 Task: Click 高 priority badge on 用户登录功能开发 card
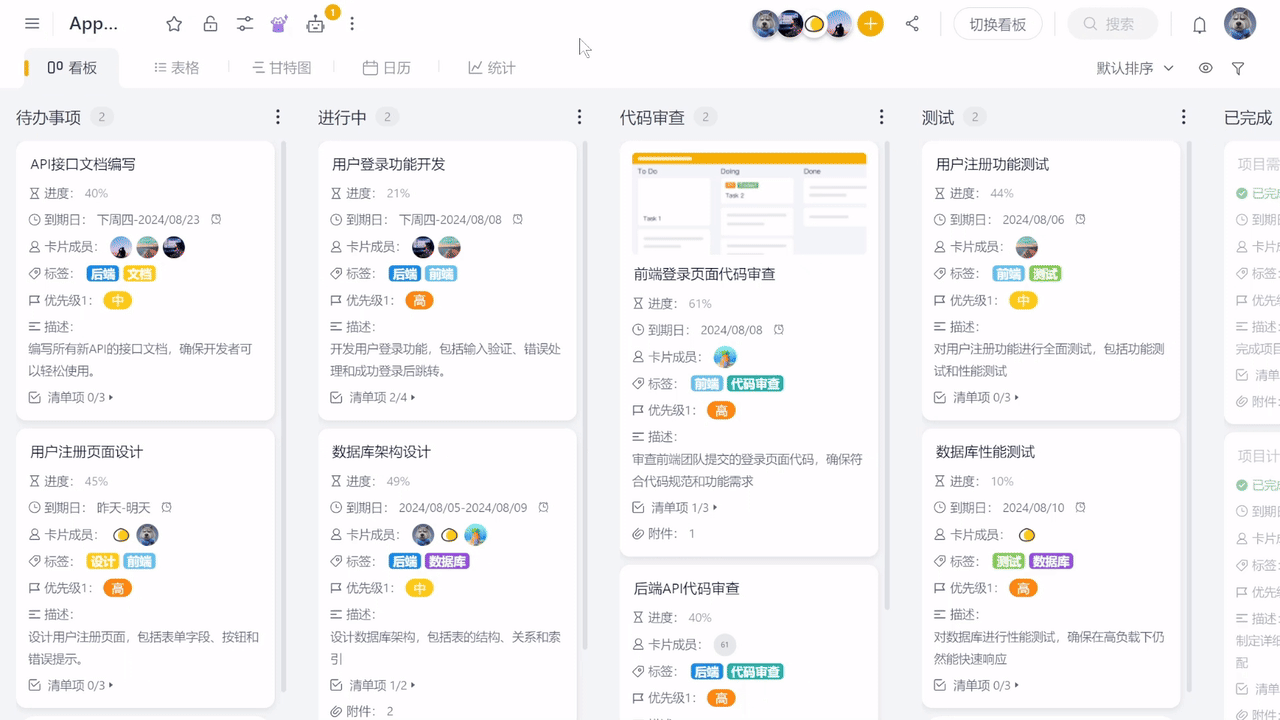(419, 300)
